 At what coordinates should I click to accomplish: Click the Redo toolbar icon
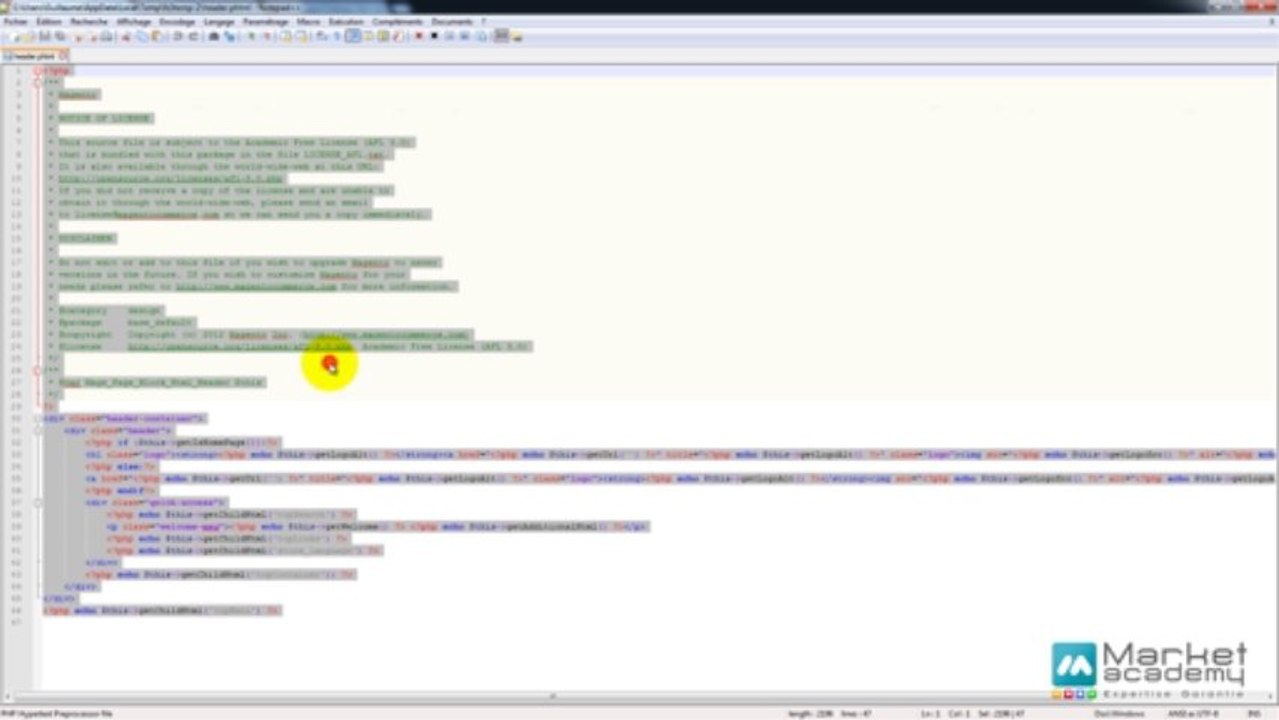[x=192, y=36]
